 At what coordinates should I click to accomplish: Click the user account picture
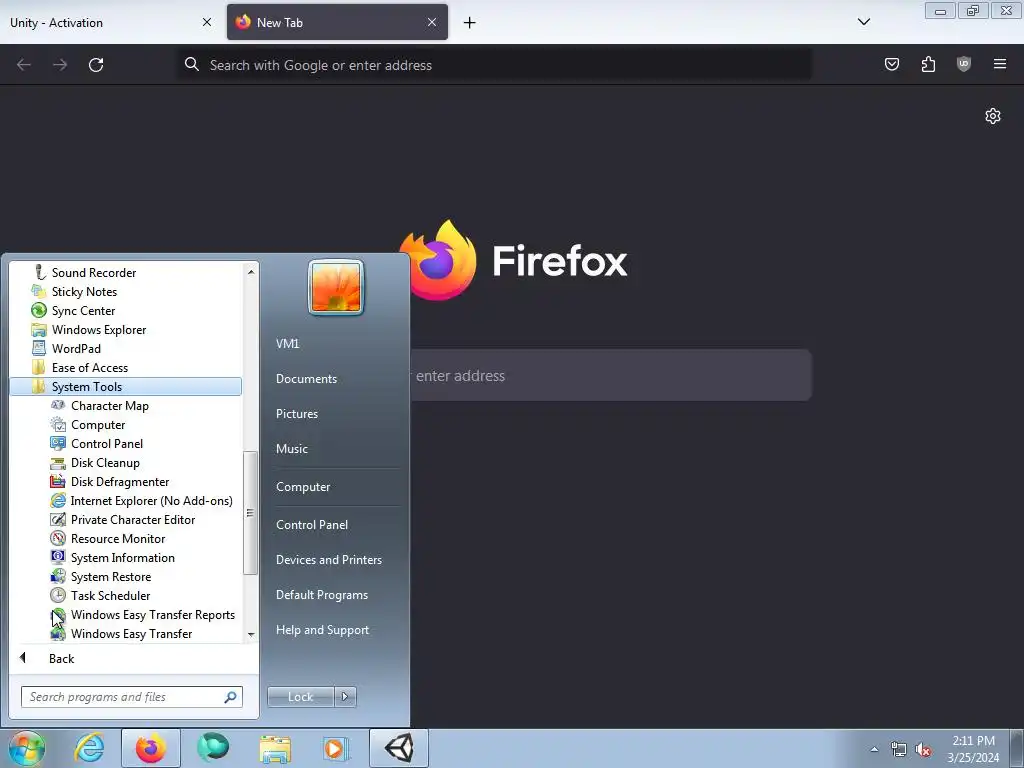pyautogui.click(x=336, y=287)
